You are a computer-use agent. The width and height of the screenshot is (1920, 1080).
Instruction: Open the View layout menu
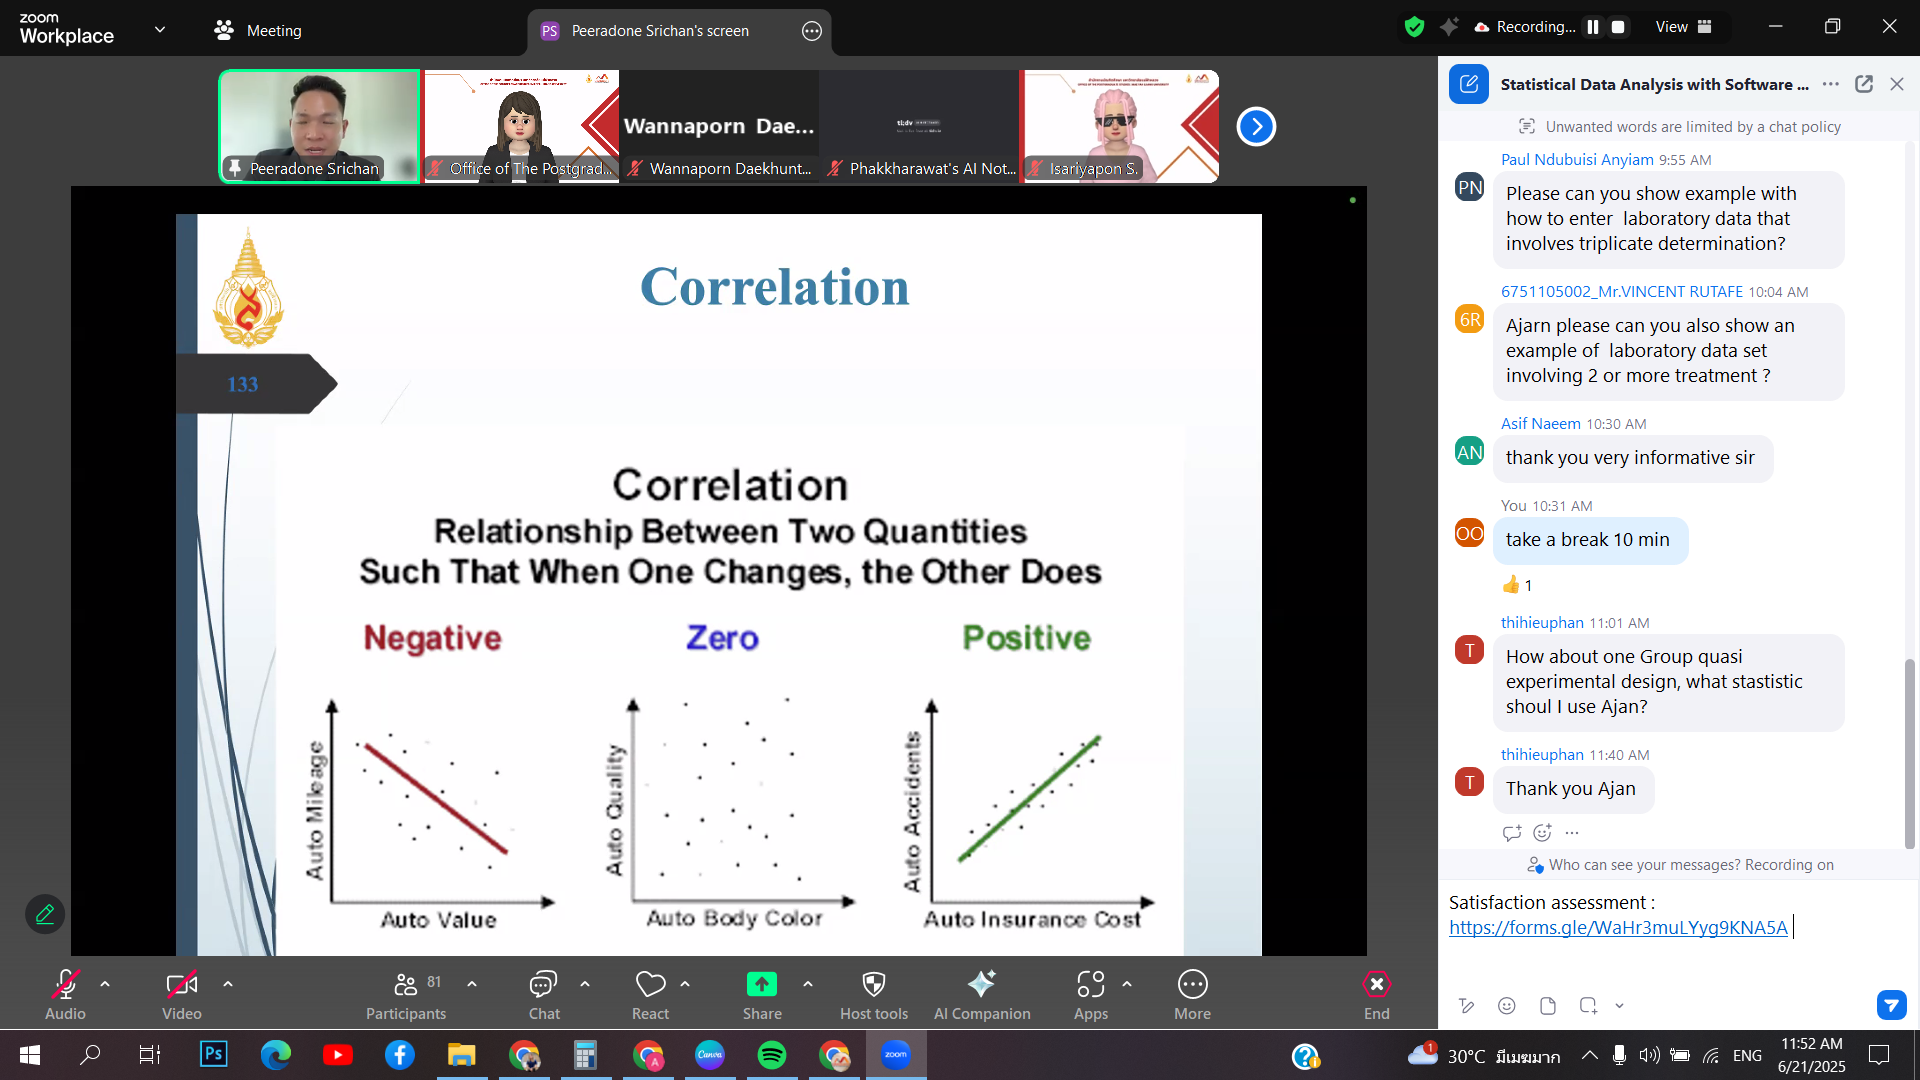pyautogui.click(x=1683, y=27)
